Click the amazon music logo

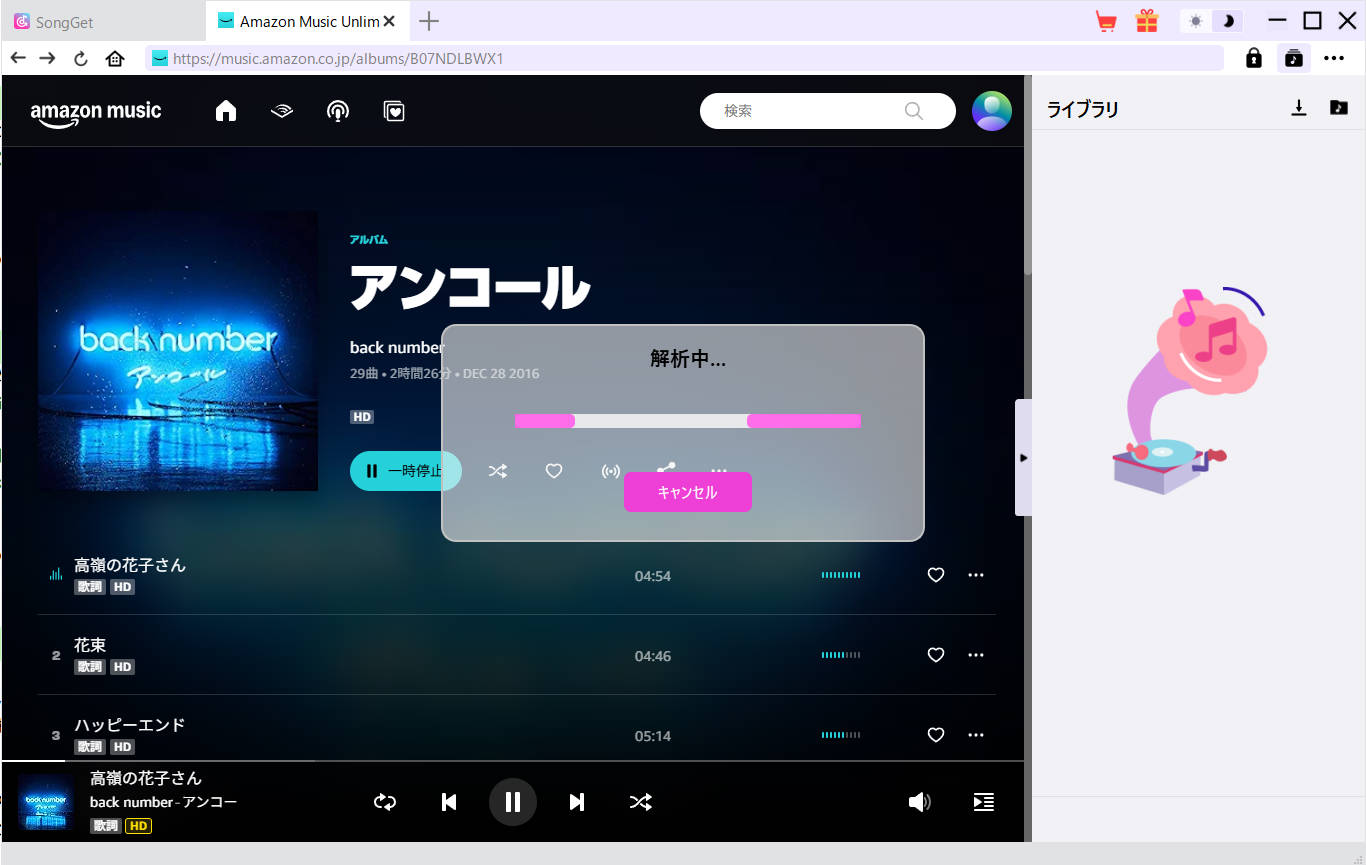click(96, 113)
